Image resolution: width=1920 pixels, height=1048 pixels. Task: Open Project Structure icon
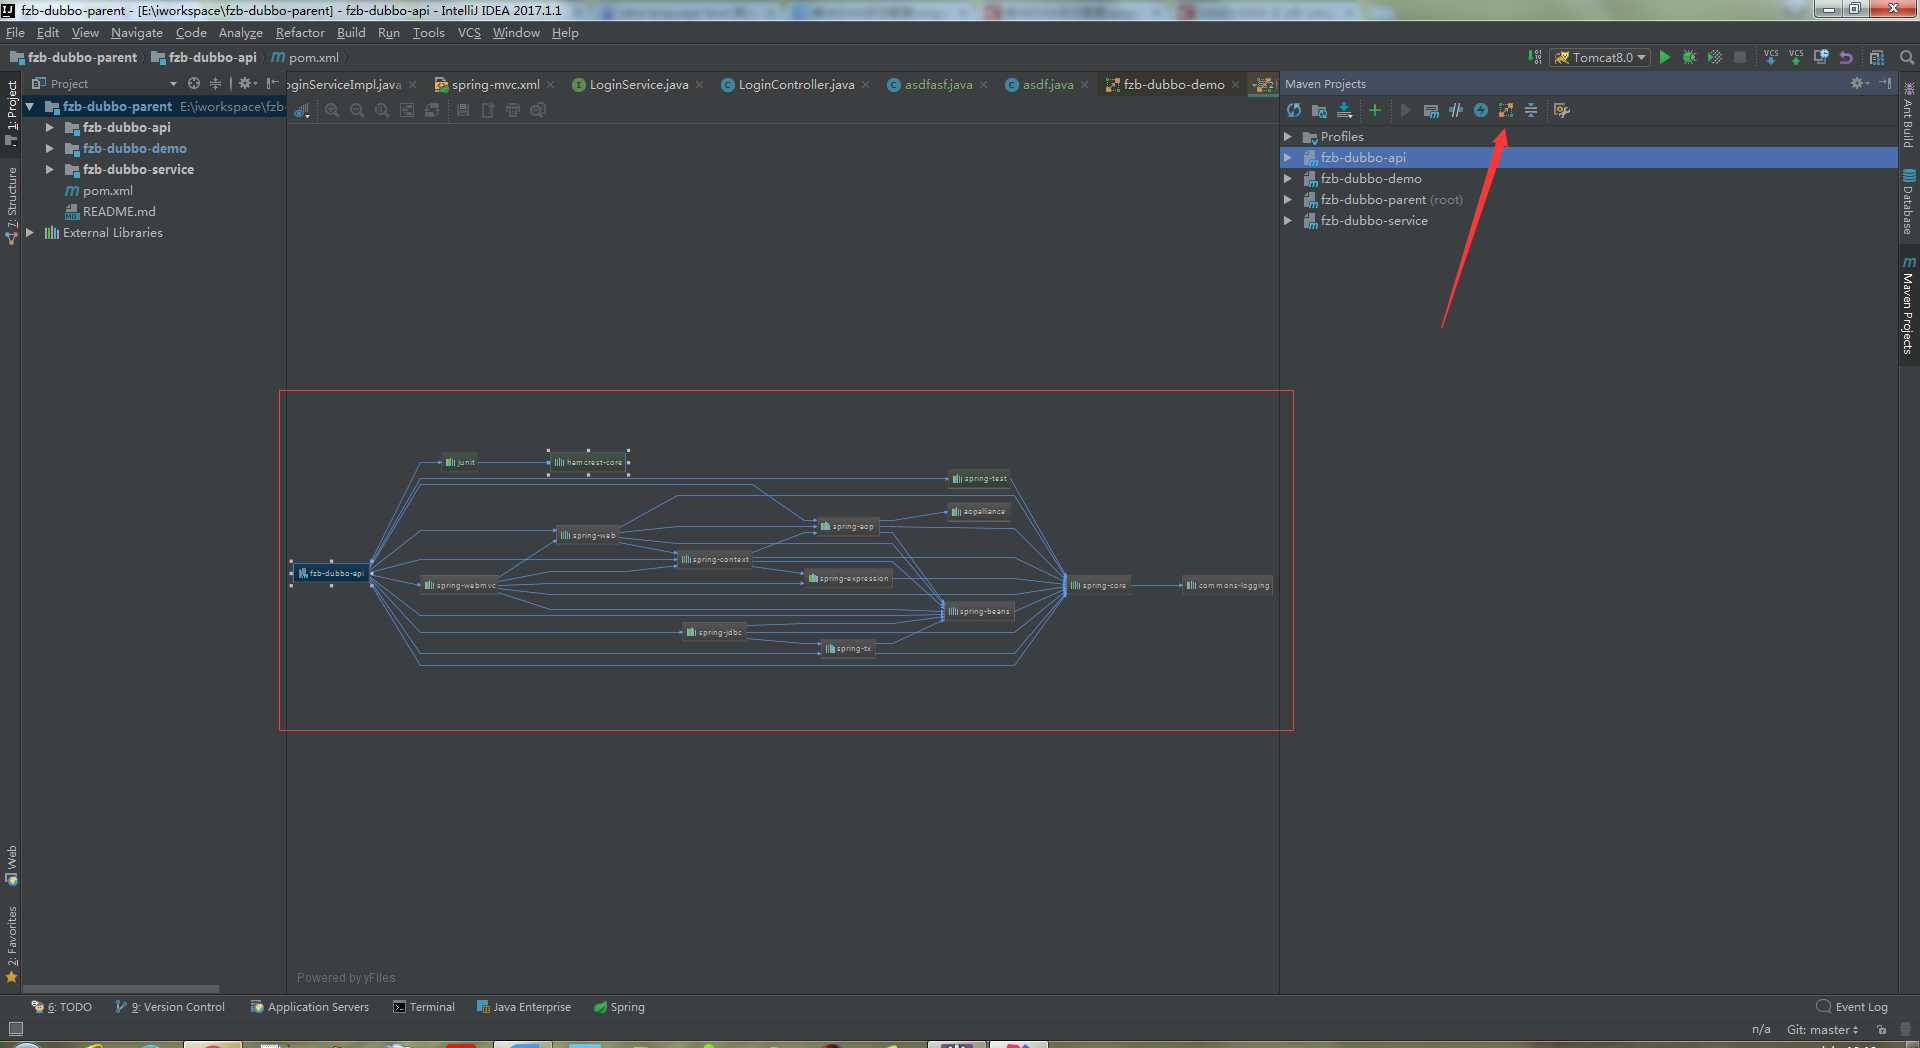coord(1877,57)
